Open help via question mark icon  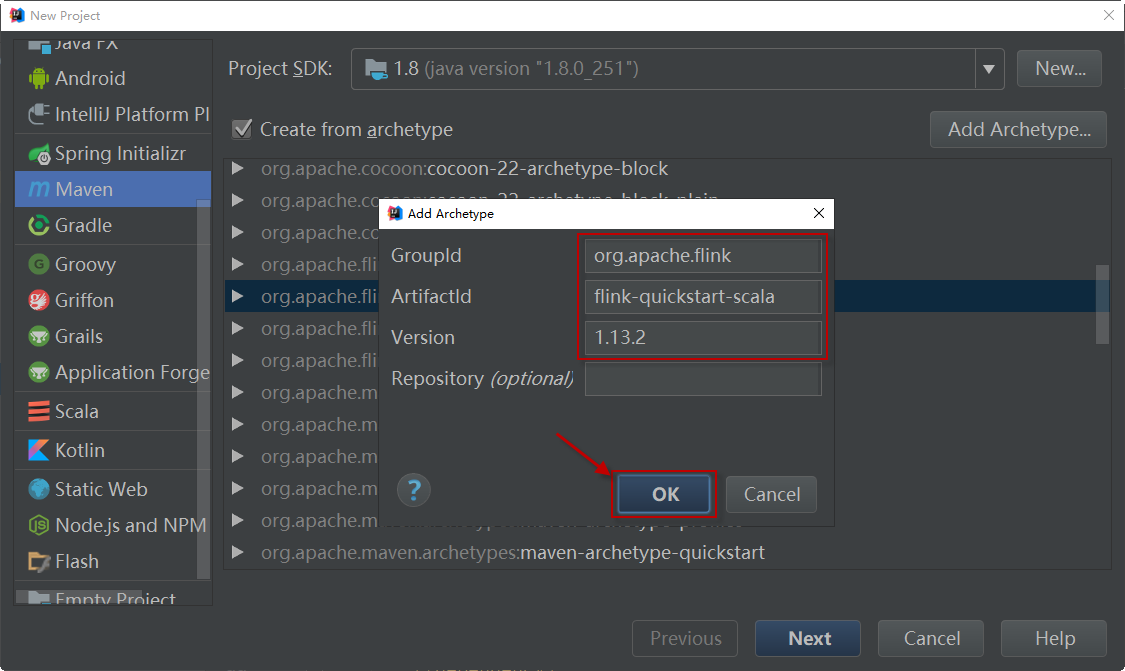pyautogui.click(x=414, y=491)
